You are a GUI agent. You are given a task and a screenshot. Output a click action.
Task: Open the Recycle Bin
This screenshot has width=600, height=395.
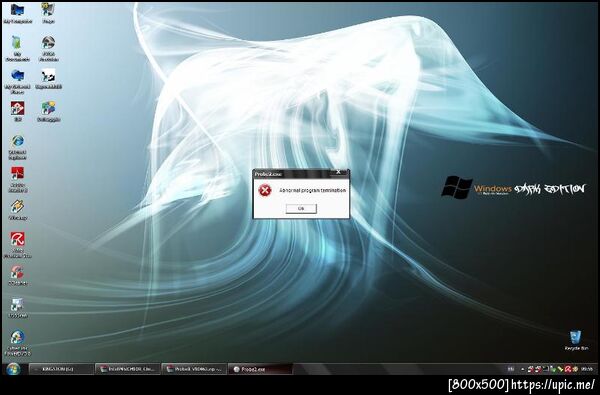point(576,341)
